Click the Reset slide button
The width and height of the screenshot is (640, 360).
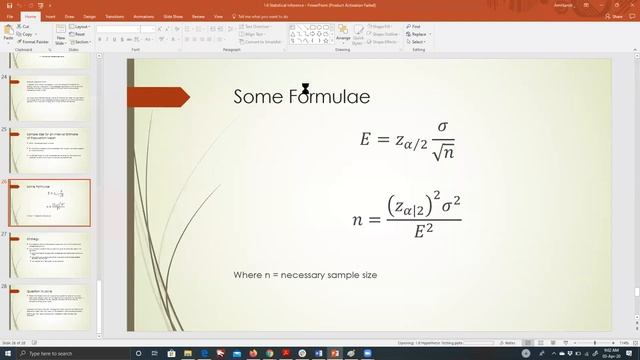click(x=77, y=34)
